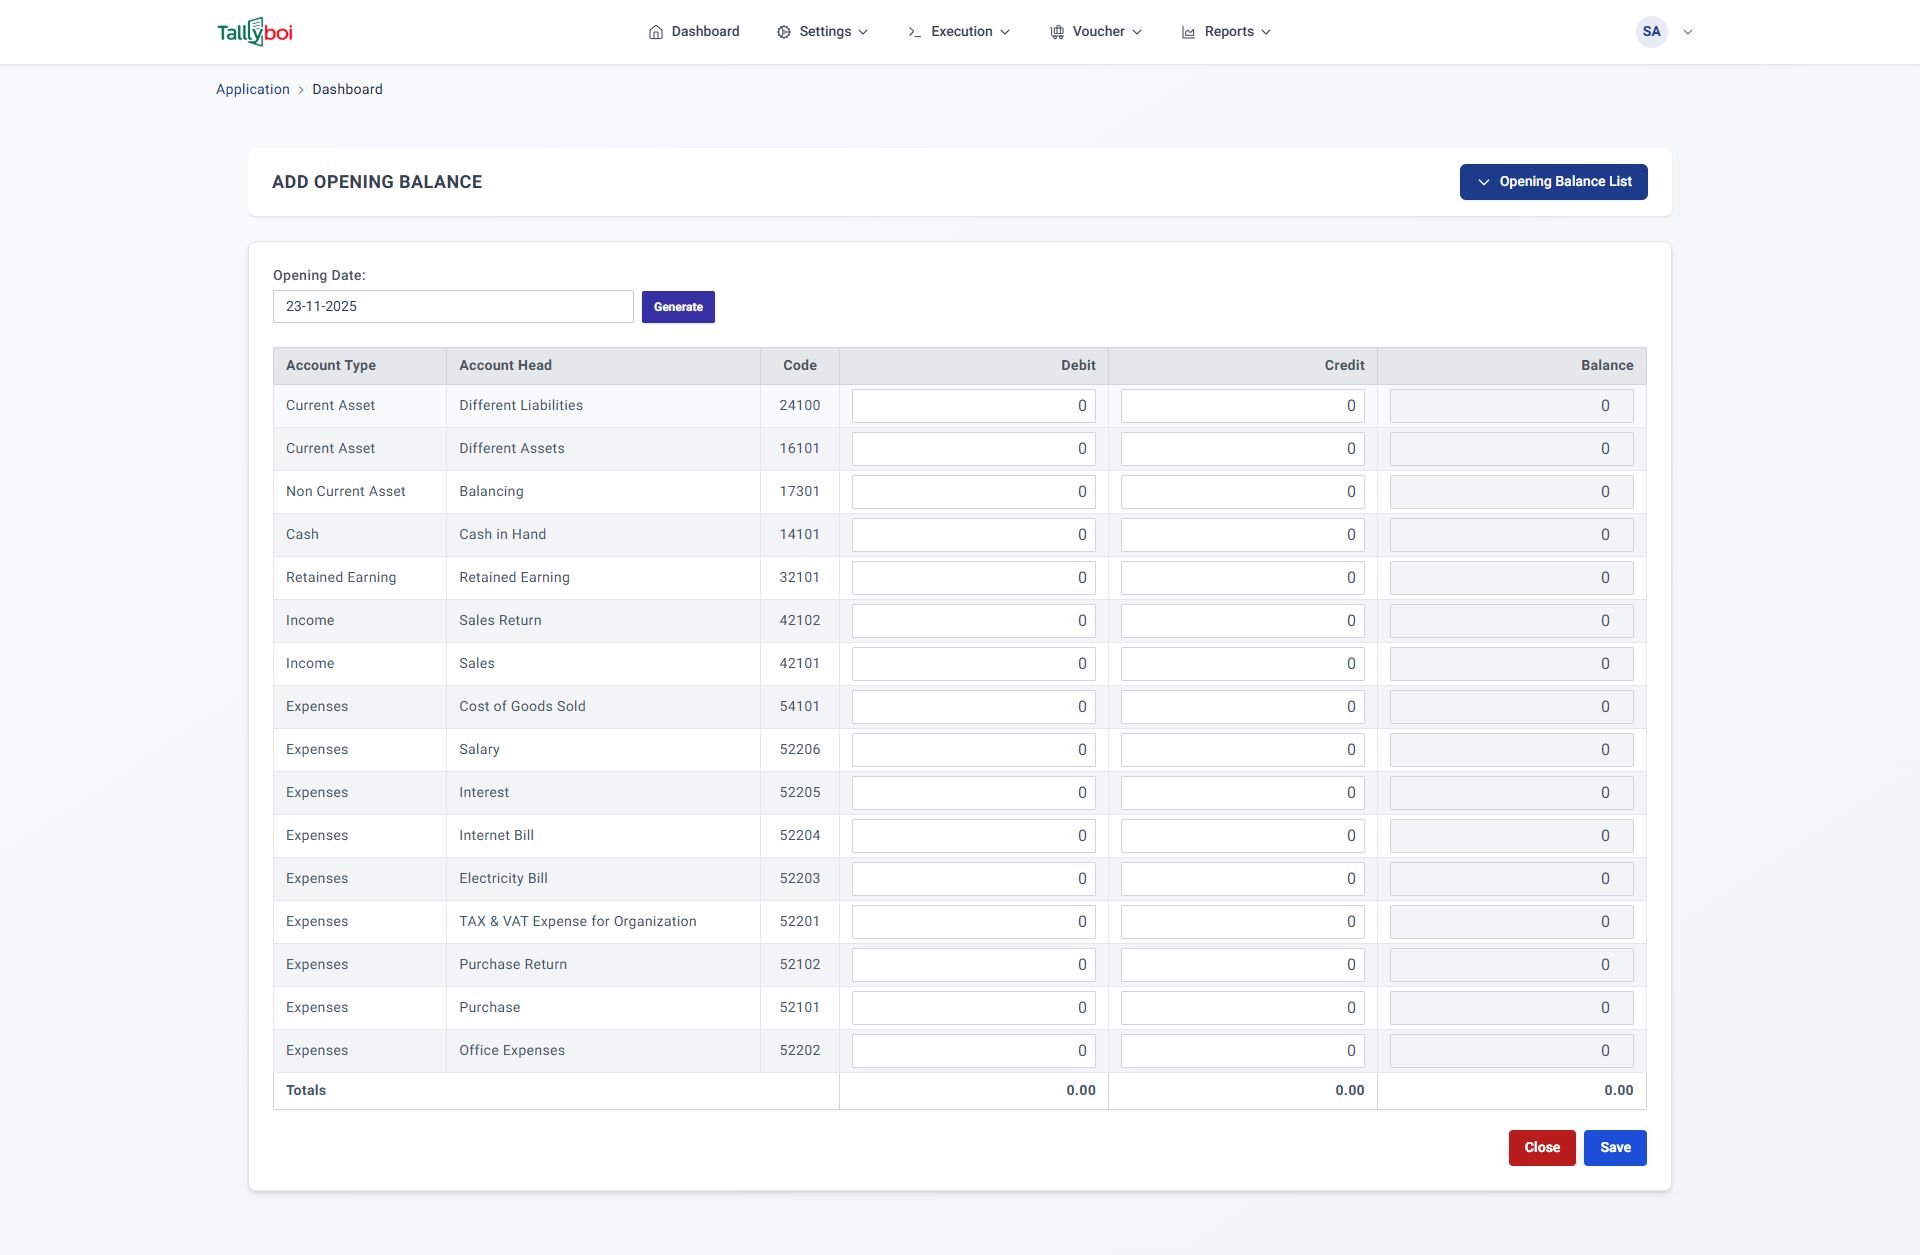Click the Dashboard home icon
1920x1255 pixels.
tap(656, 32)
